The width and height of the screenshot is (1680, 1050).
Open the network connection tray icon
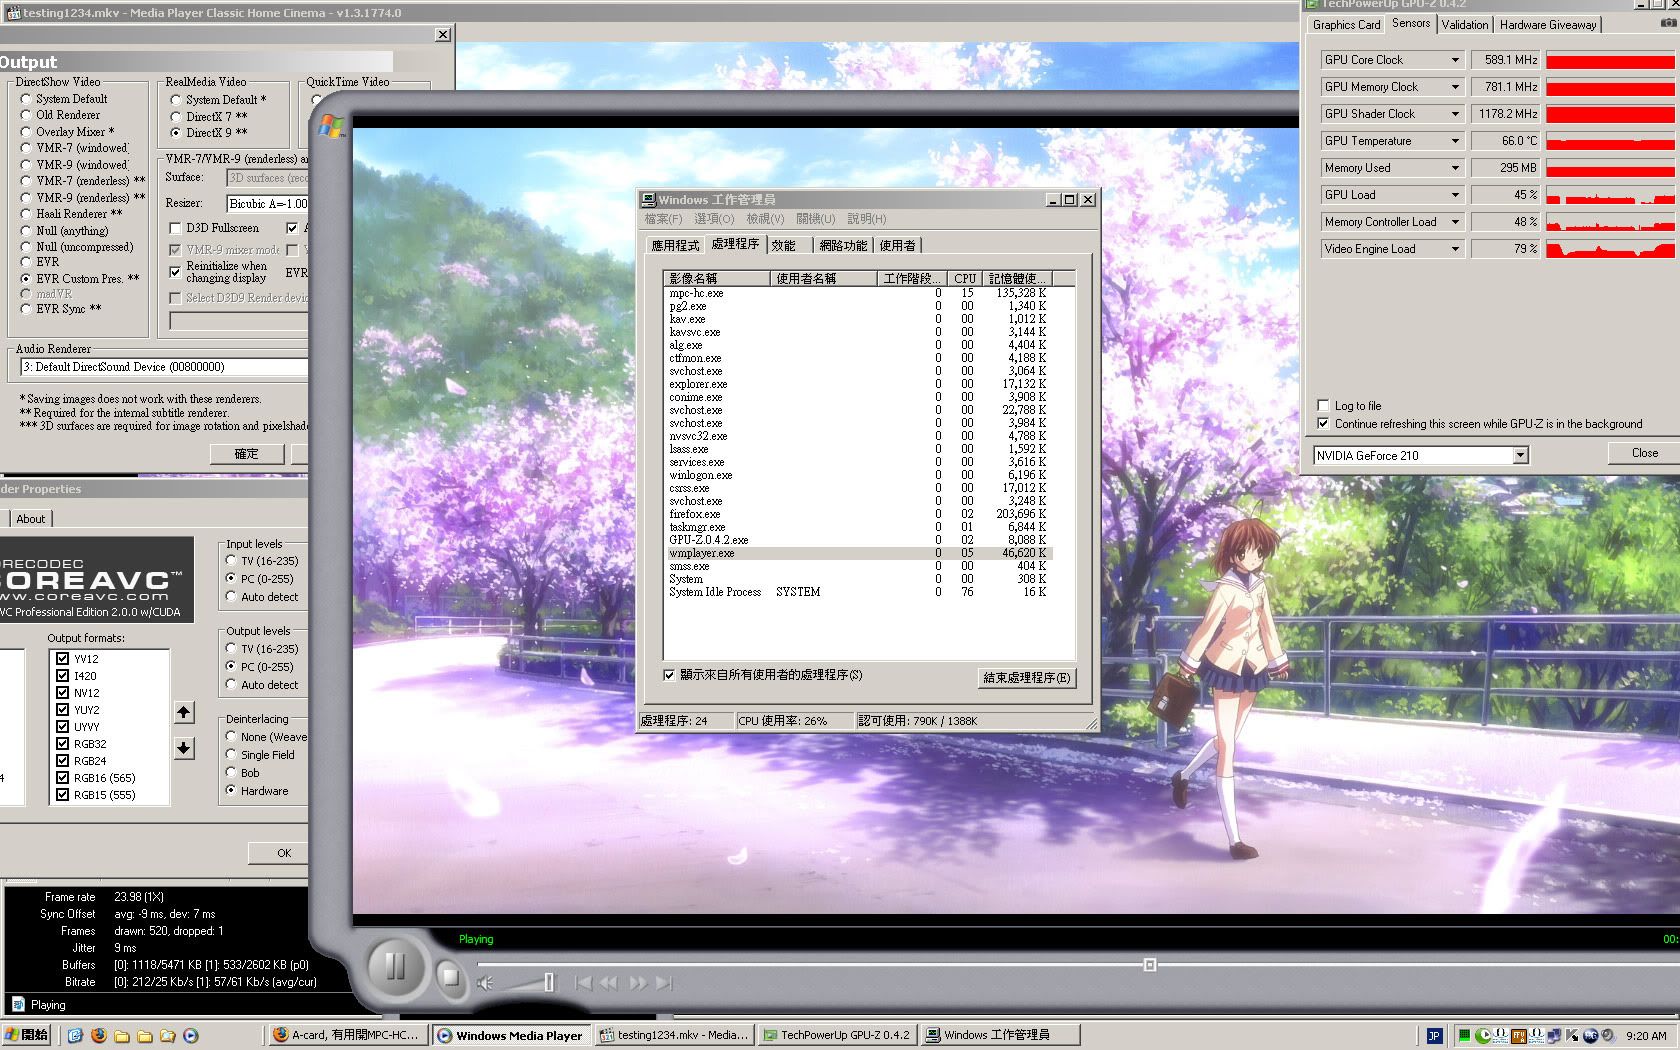click(x=1554, y=1036)
